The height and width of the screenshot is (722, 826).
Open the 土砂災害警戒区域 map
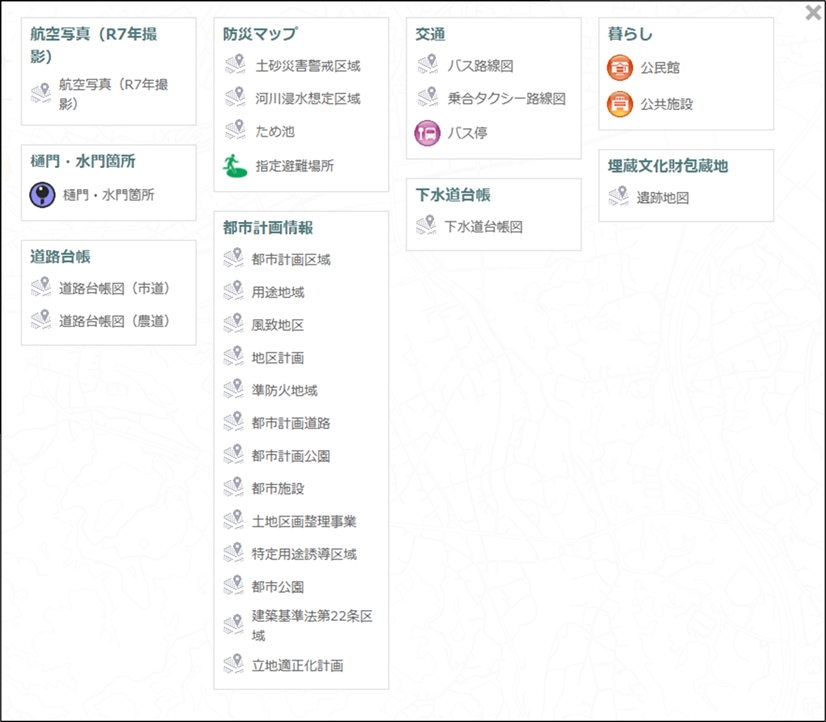pos(307,66)
